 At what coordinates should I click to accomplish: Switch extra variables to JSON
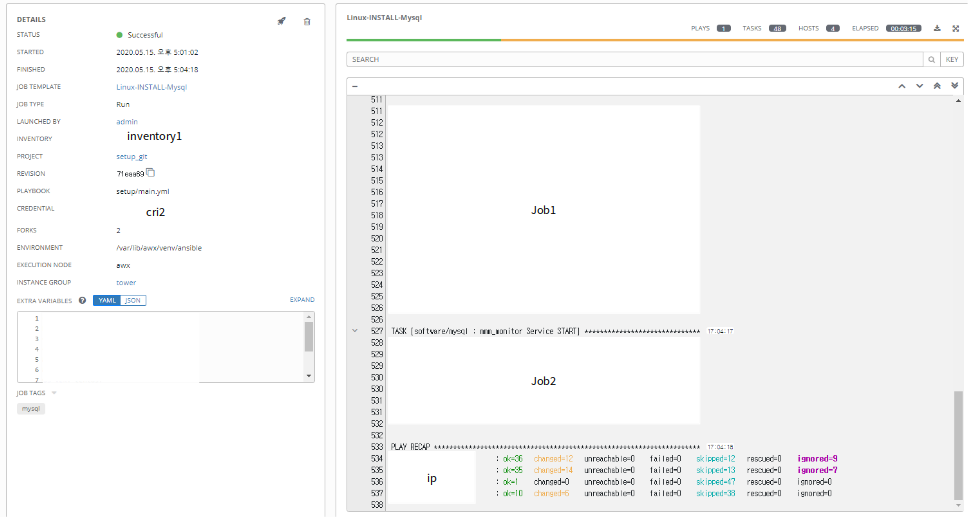point(133,300)
